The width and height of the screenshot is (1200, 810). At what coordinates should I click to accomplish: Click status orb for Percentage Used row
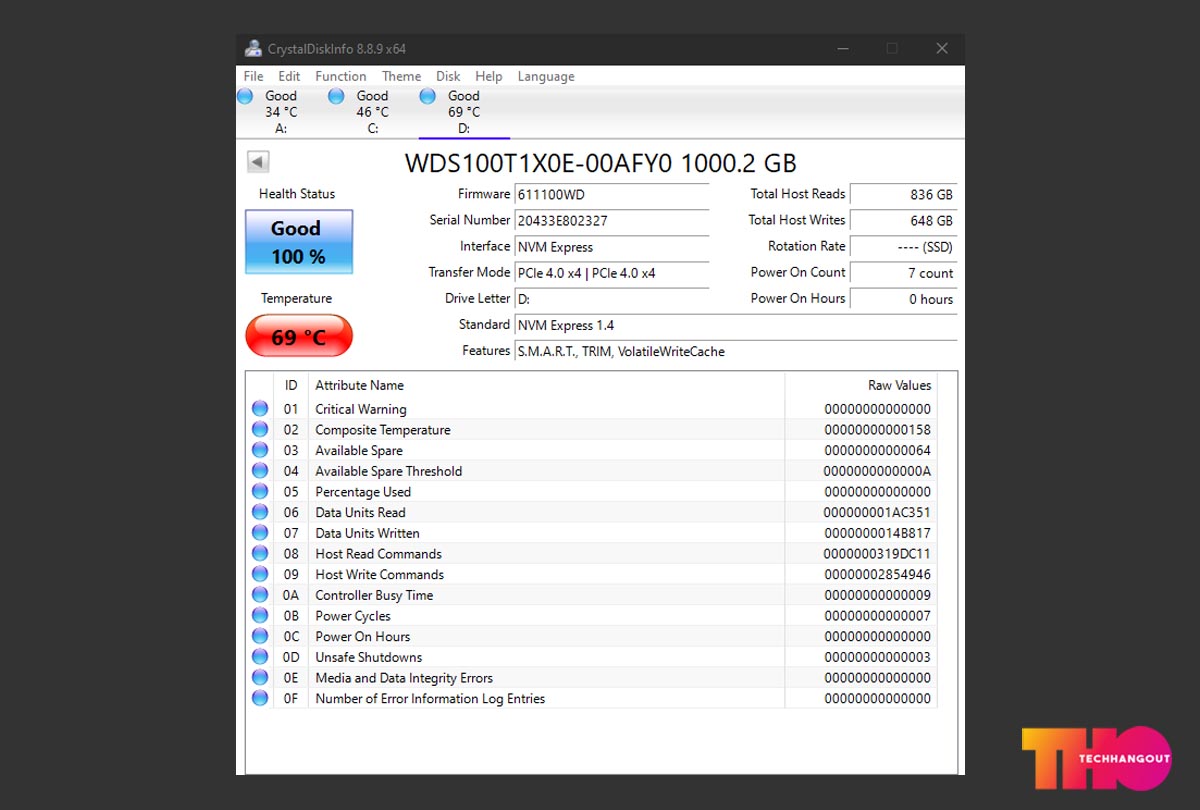click(x=260, y=491)
